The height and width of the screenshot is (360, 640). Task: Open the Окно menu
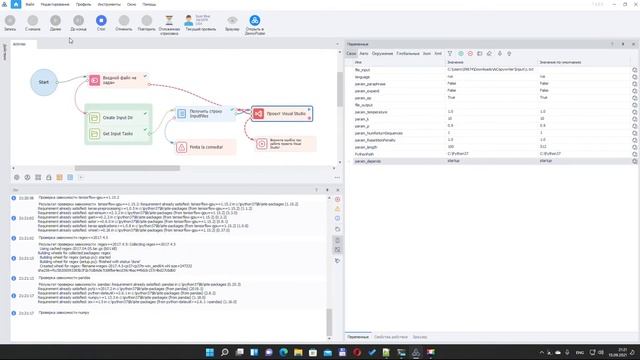(x=131, y=4)
